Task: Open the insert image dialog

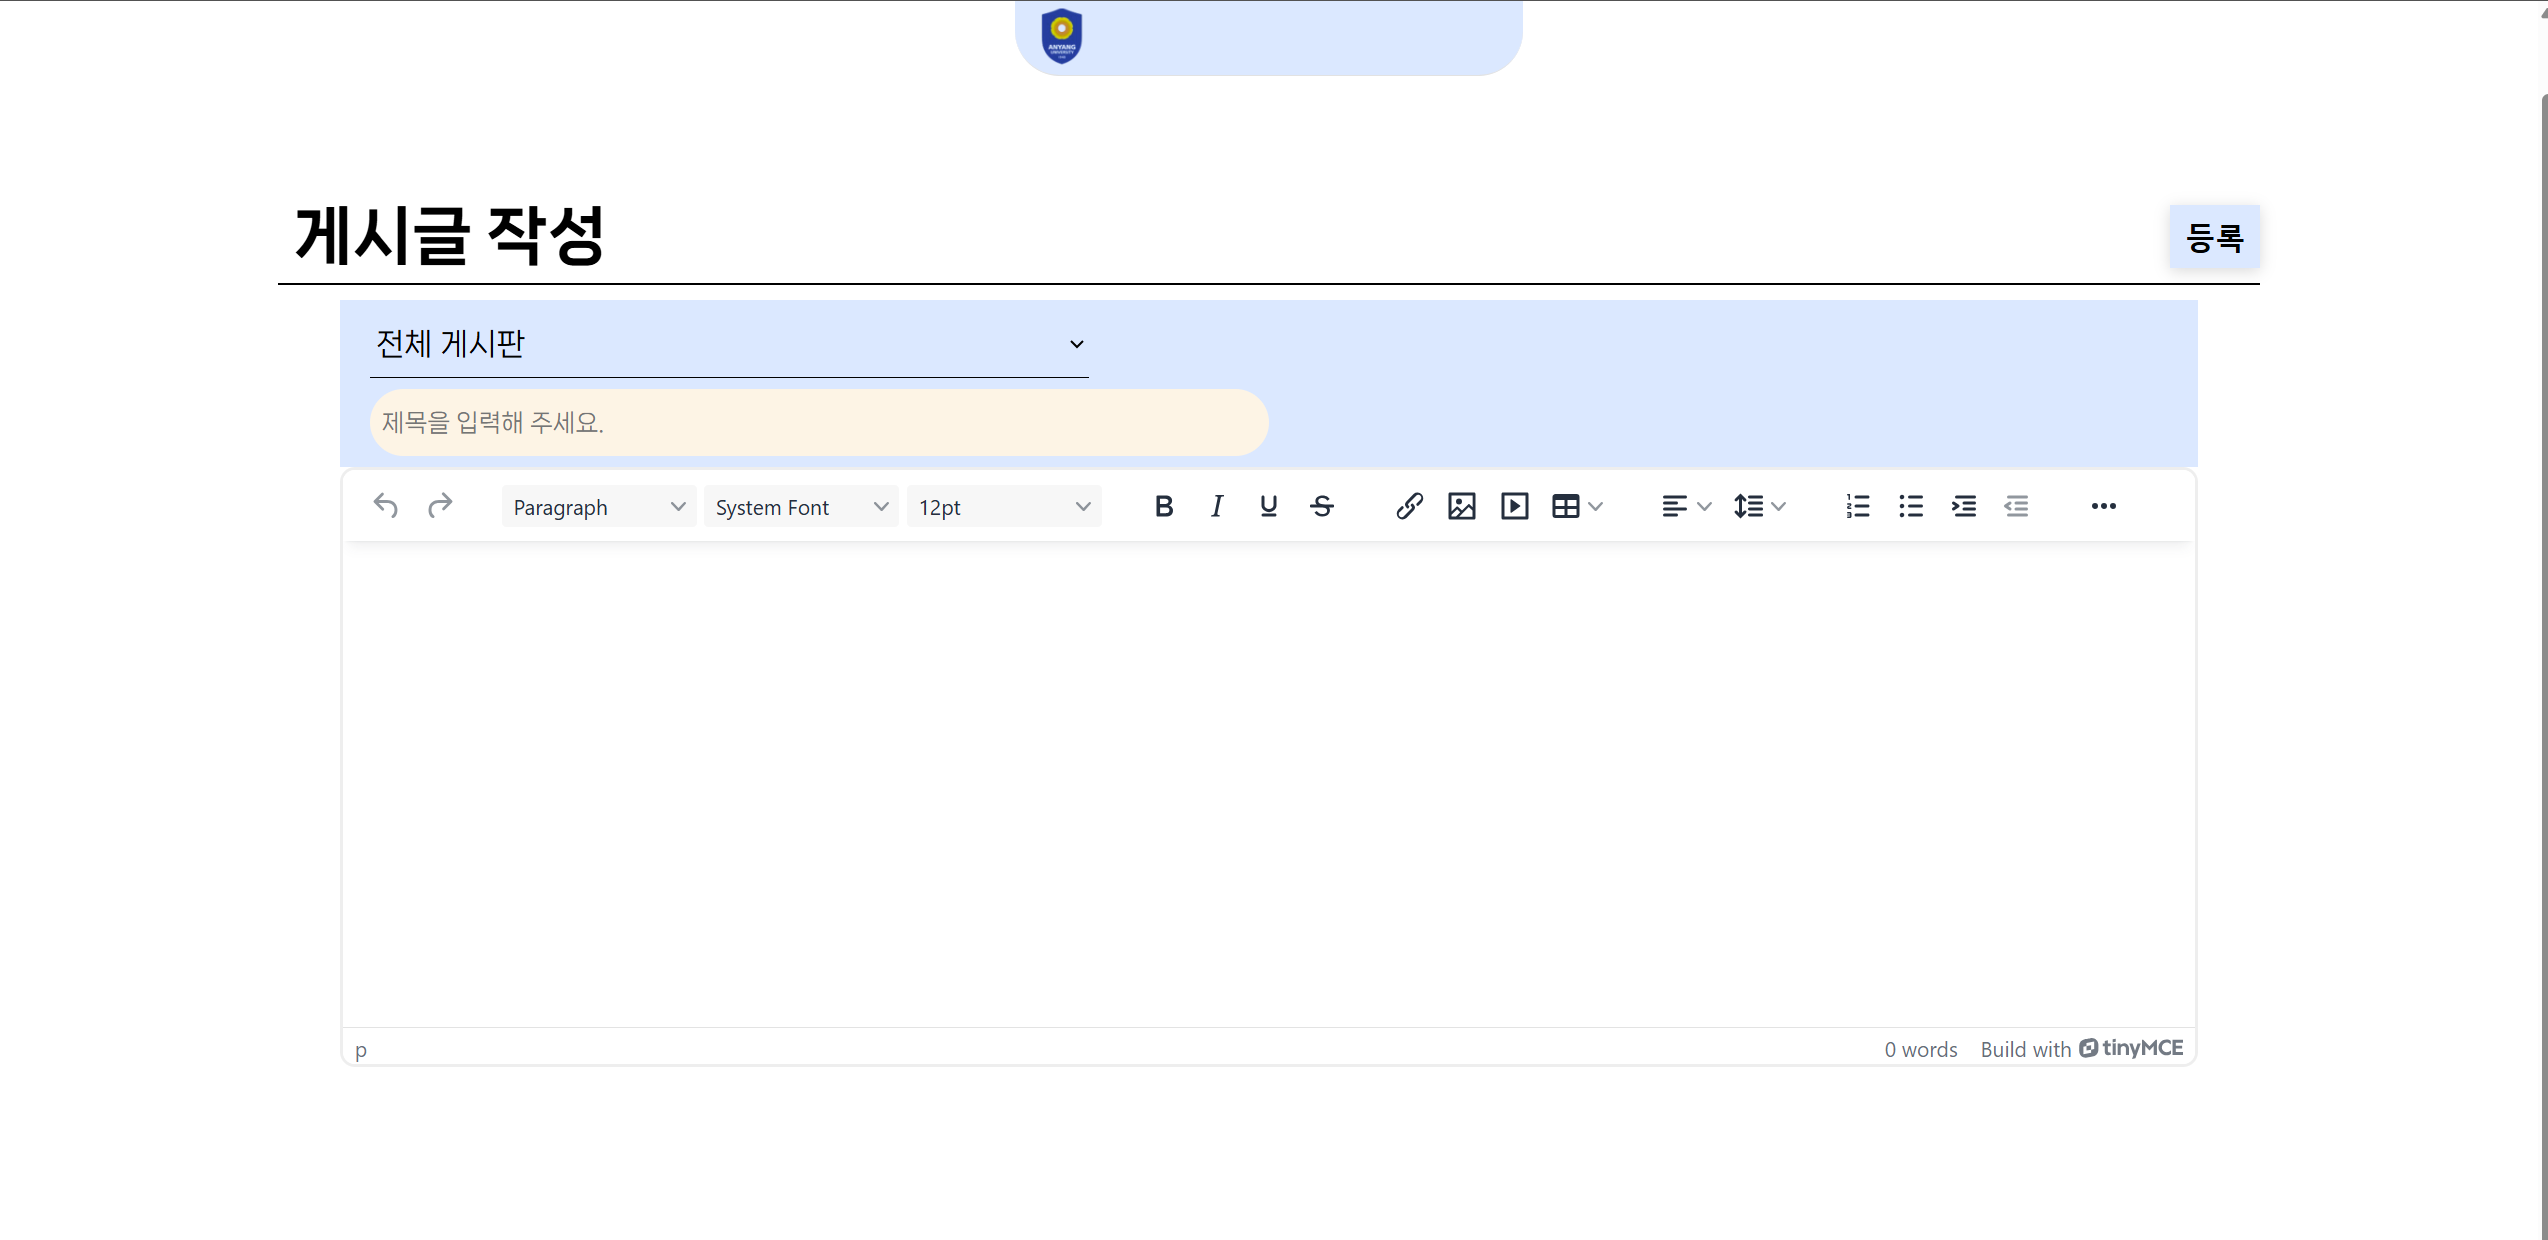Action: pos(1462,506)
